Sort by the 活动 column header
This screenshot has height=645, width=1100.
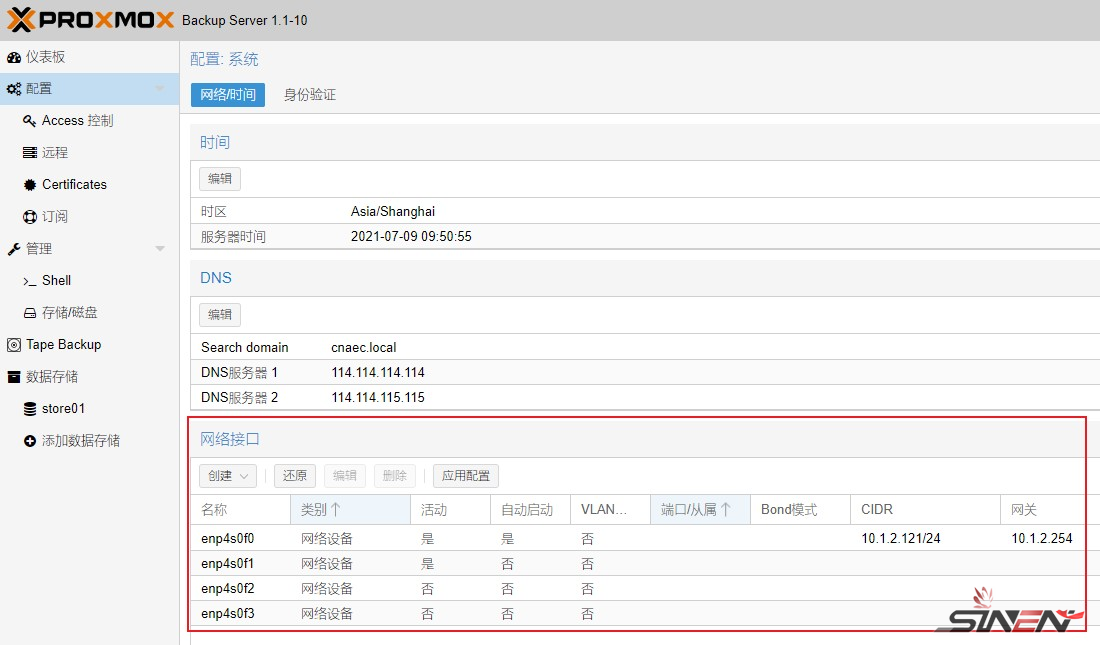pos(450,510)
